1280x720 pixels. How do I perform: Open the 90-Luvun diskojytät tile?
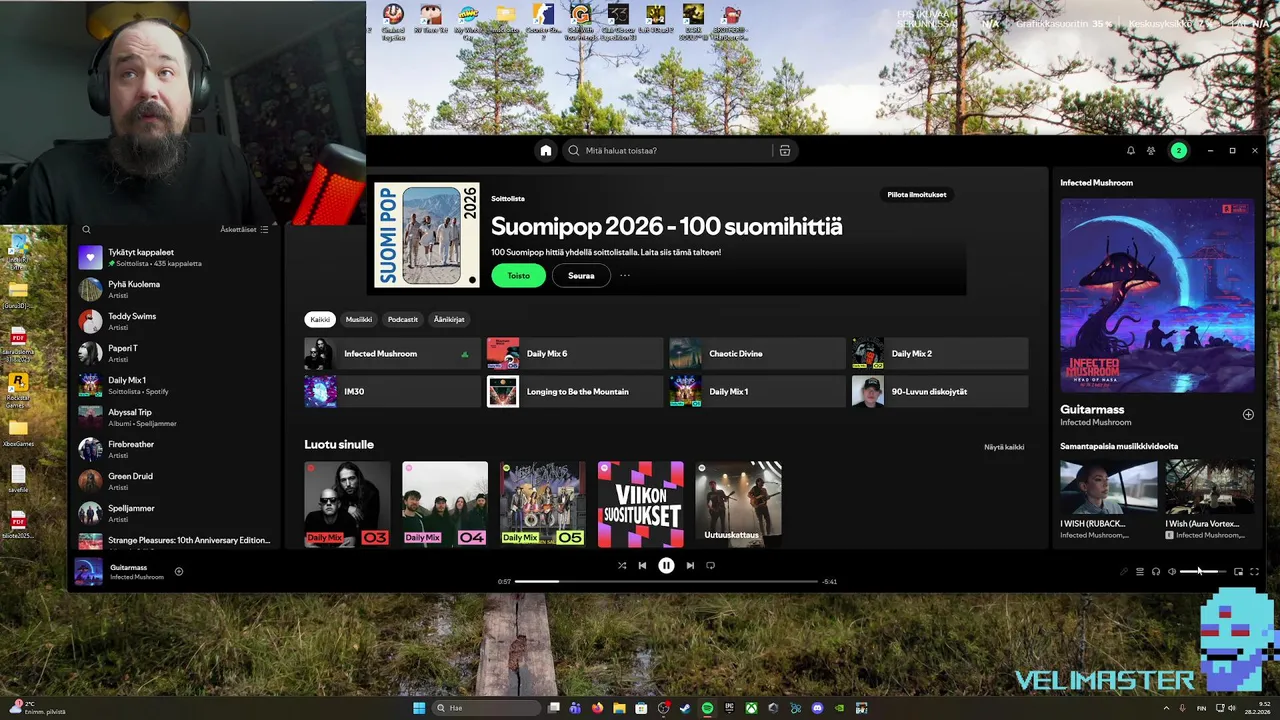(940, 392)
